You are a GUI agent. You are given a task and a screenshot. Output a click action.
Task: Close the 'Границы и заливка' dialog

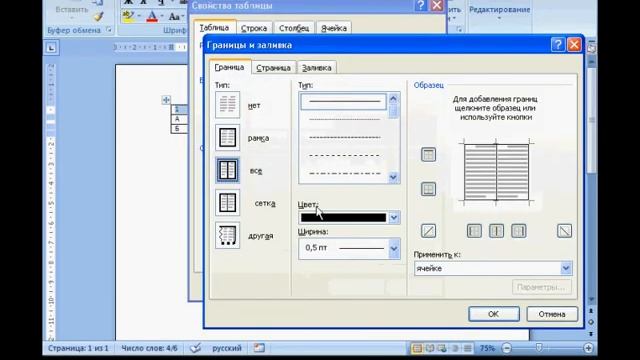(574, 44)
